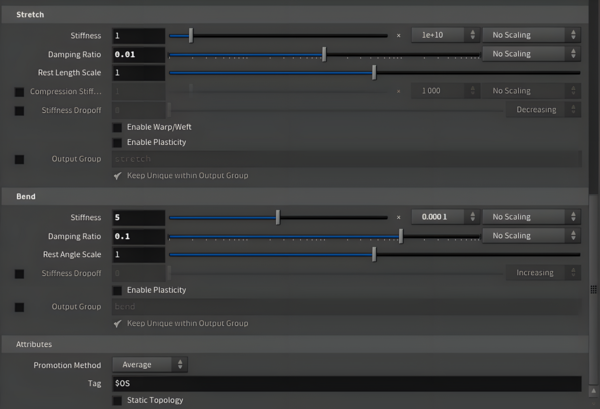Click the Promotion Method label
Viewport: 600px width, 409px height.
pos(67,365)
